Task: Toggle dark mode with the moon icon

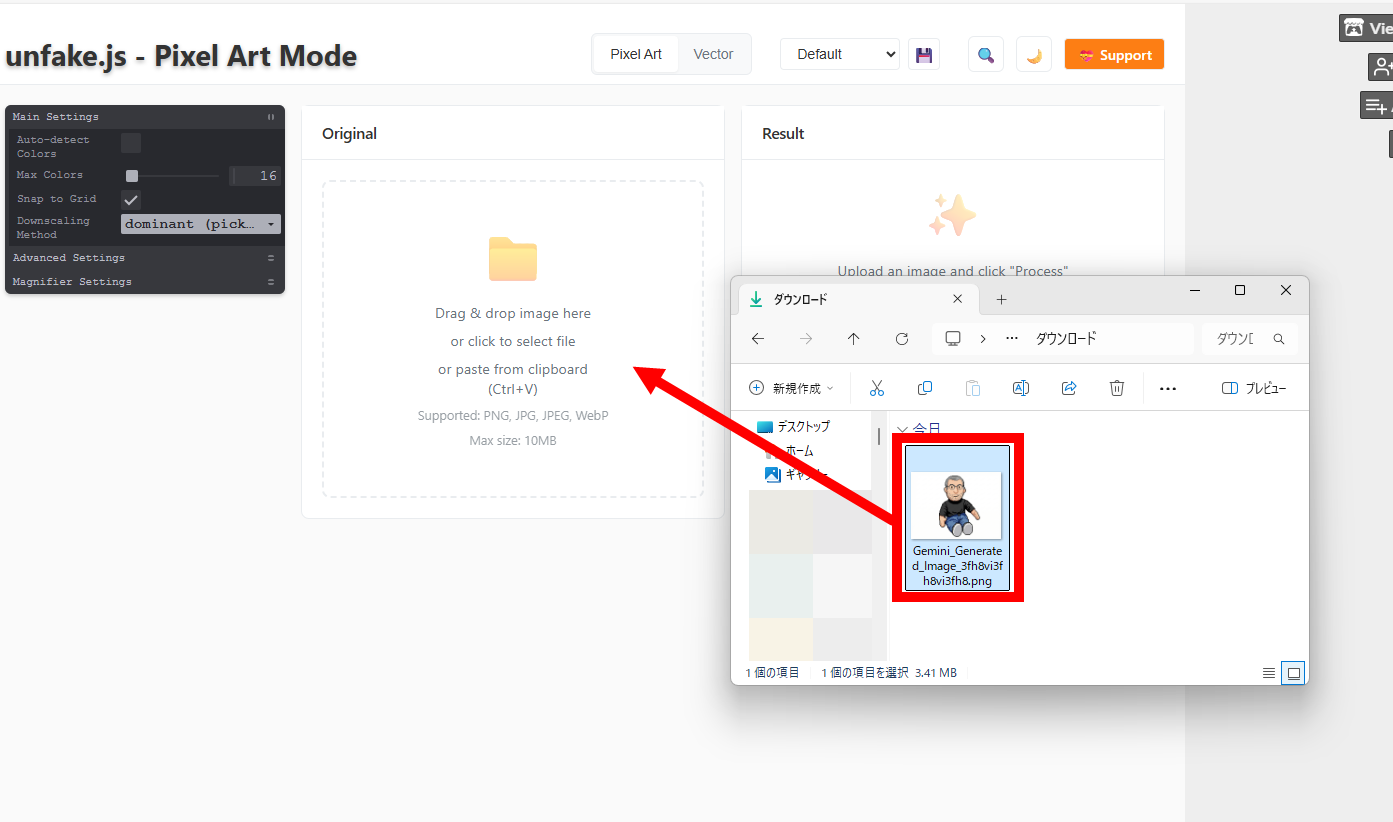Action: (x=1034, y=54)
